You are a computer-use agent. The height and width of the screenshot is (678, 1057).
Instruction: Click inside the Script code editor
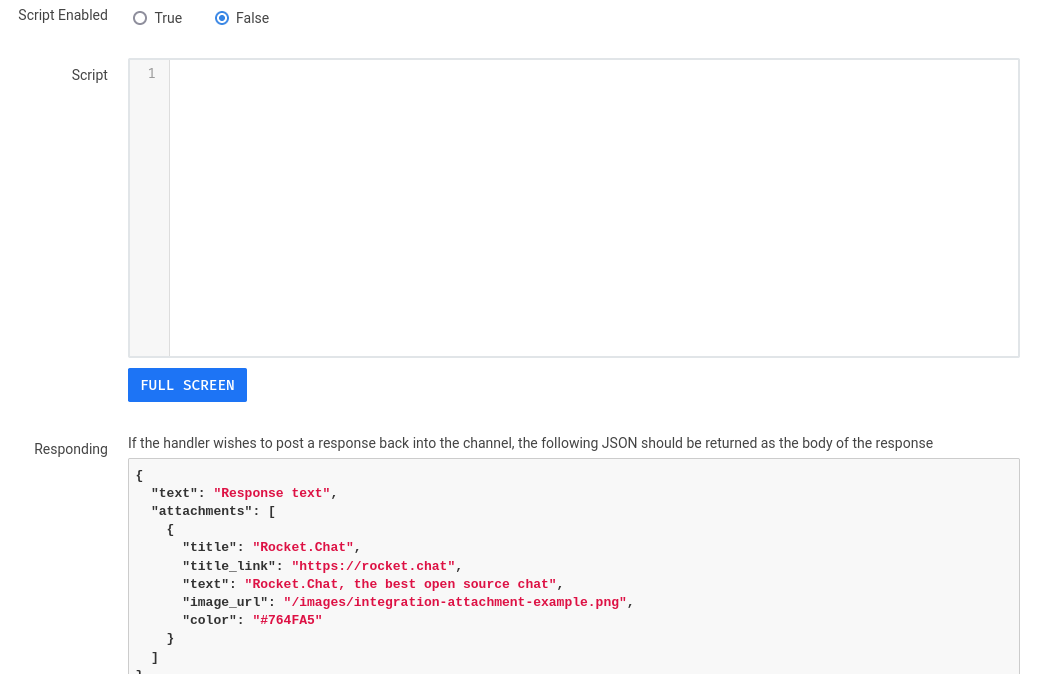click(x=593, y=208)
